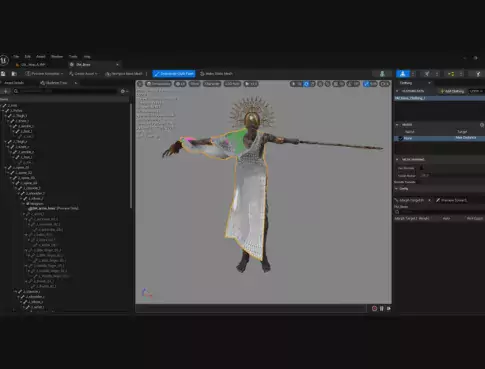Open the Lit view mode dropdown

click(180, 84)
